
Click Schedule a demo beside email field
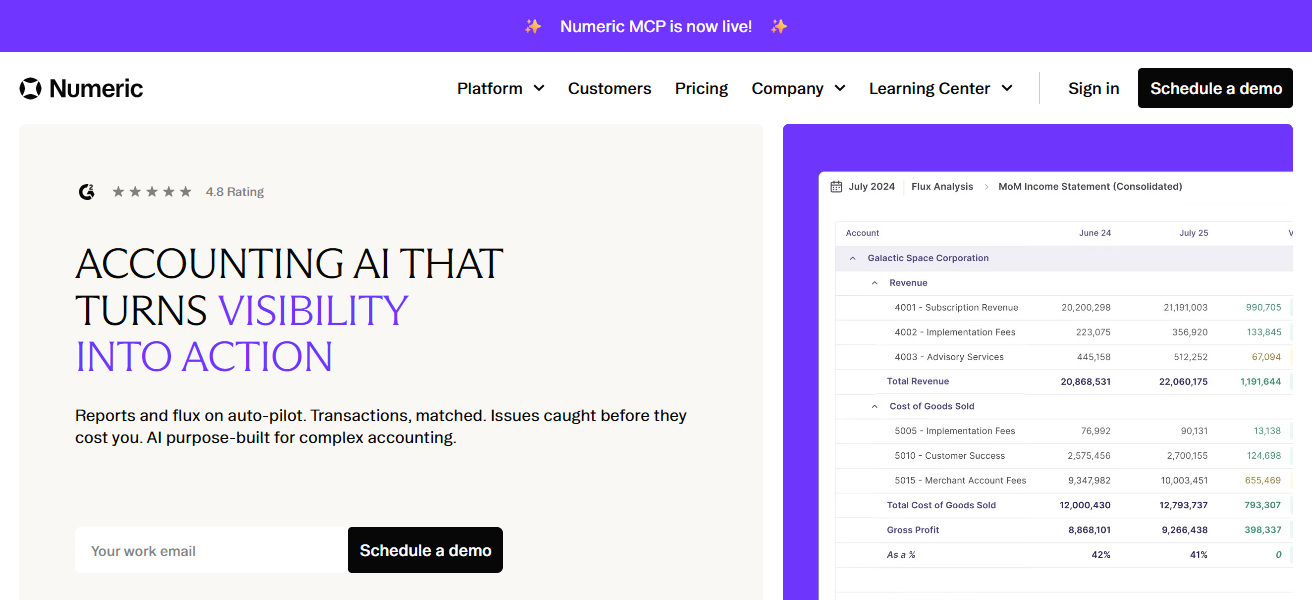coord(425,550)
